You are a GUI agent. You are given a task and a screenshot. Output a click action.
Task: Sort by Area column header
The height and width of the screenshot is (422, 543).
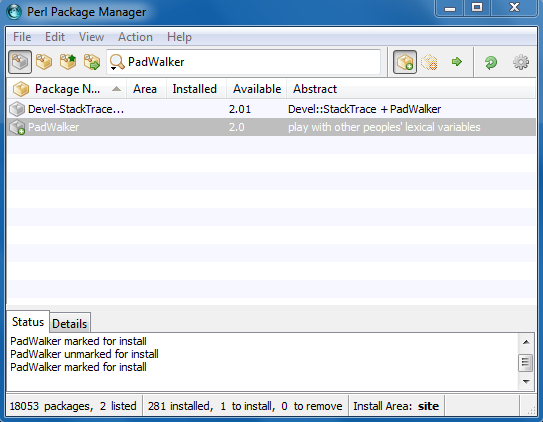(145, 89)
